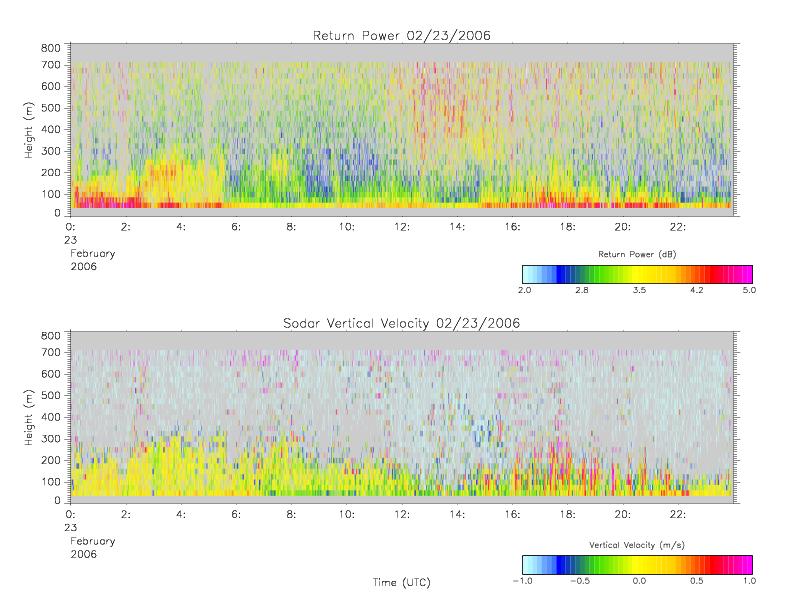Image resolution: width=791 pixels, height=611 pixels.
Task: Click the Return Power heatmap plot area
Action: tap(402, 130)
